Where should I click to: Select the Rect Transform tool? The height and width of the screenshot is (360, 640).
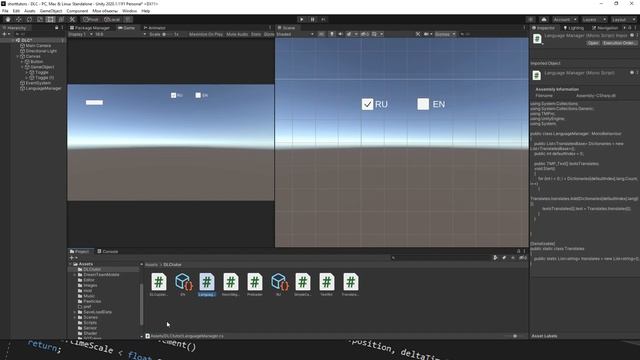[x=51, y=19]
